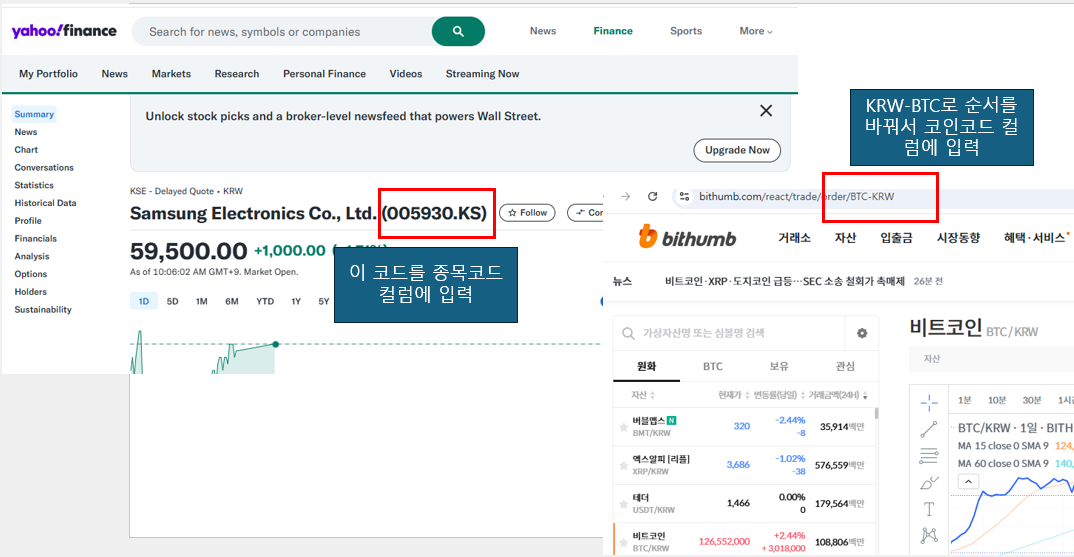
Task: Reload the Bithumb browser page
Action: pos(652,197)
